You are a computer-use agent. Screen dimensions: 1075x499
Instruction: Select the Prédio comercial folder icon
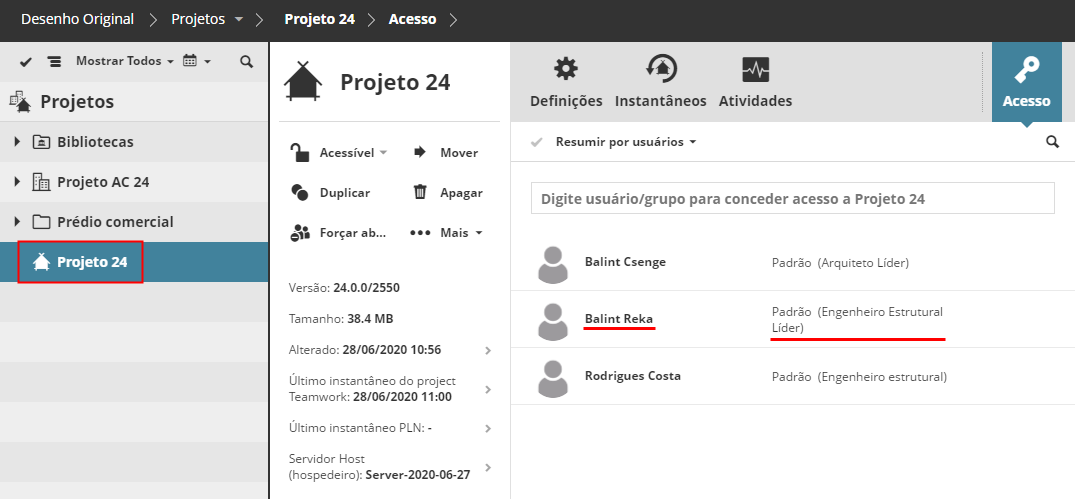[41, 221]
